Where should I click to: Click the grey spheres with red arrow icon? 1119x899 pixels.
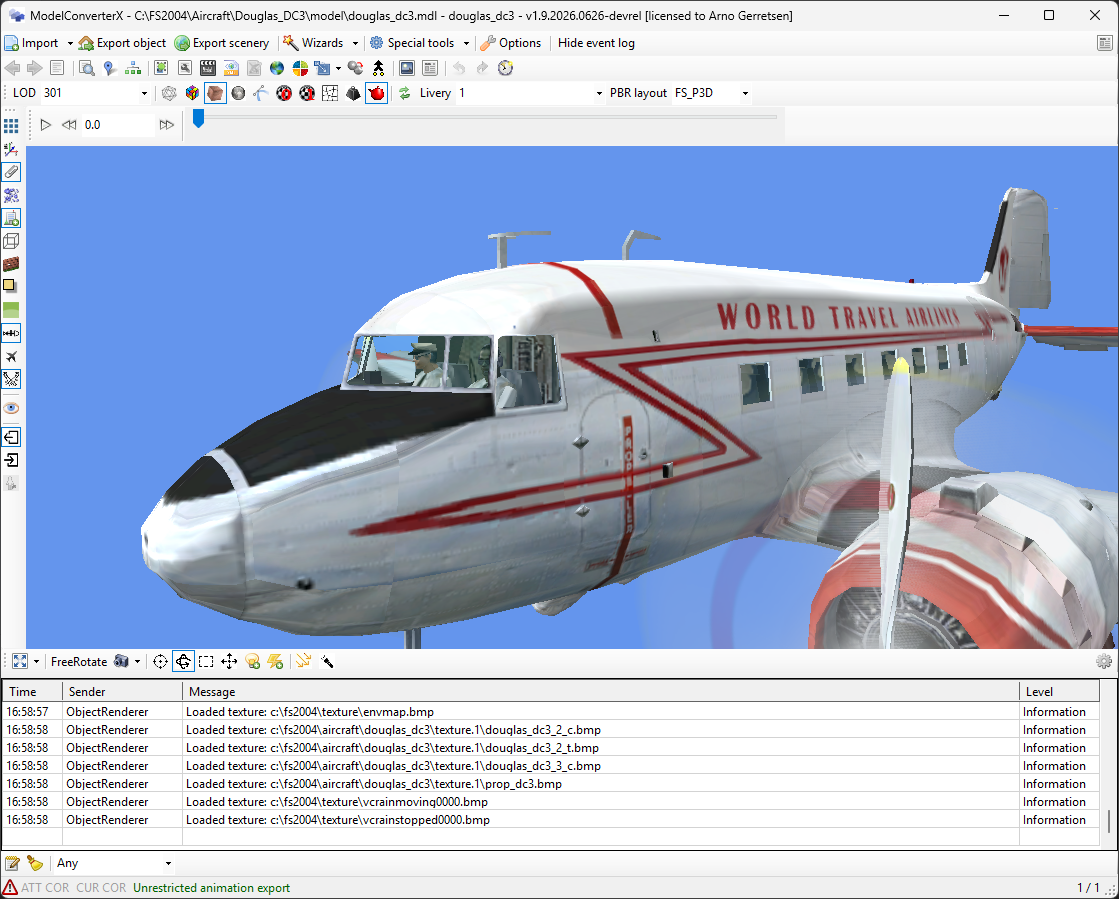355,68
